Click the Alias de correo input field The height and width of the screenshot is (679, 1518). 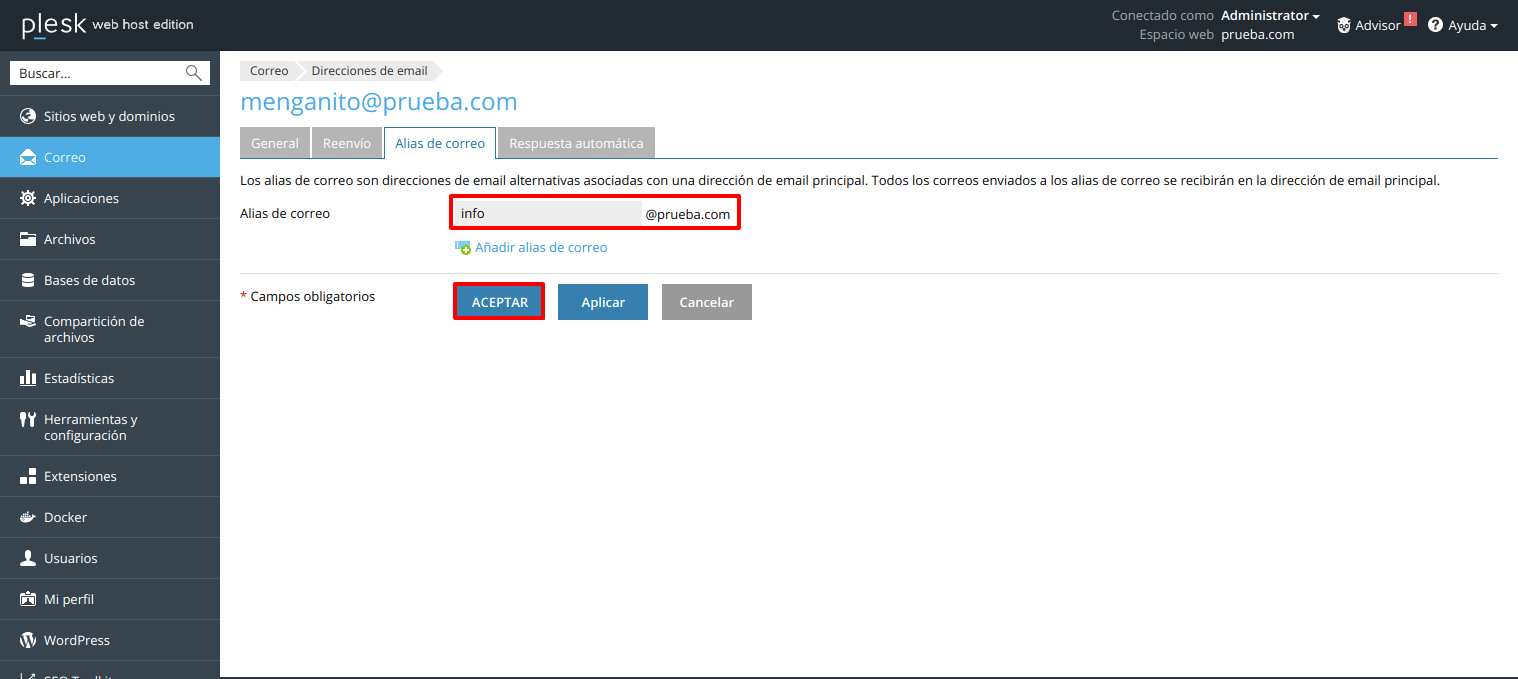pos(547,213)
